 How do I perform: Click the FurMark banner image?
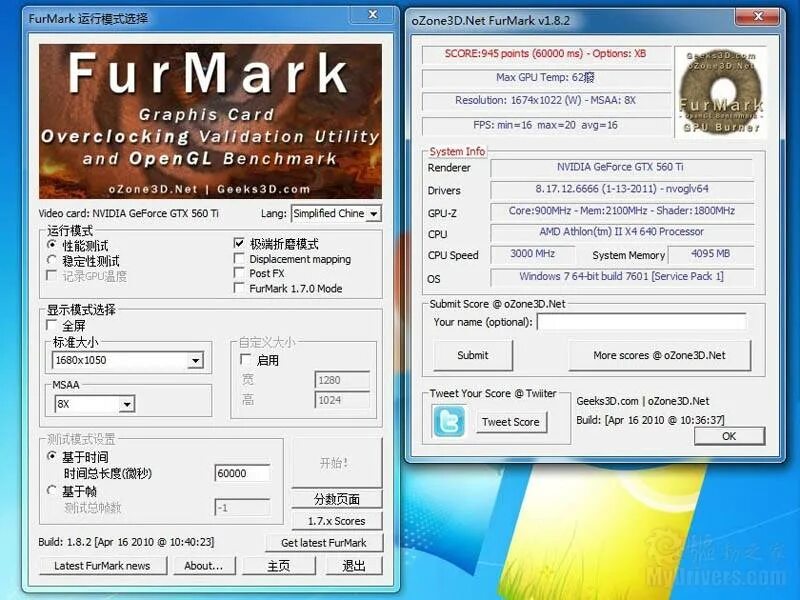(x=210, y=121)
